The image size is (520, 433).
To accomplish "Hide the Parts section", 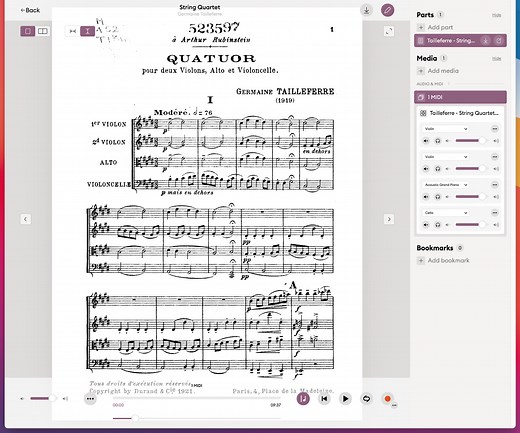I will pyautogui.click(x=496, y=15).
